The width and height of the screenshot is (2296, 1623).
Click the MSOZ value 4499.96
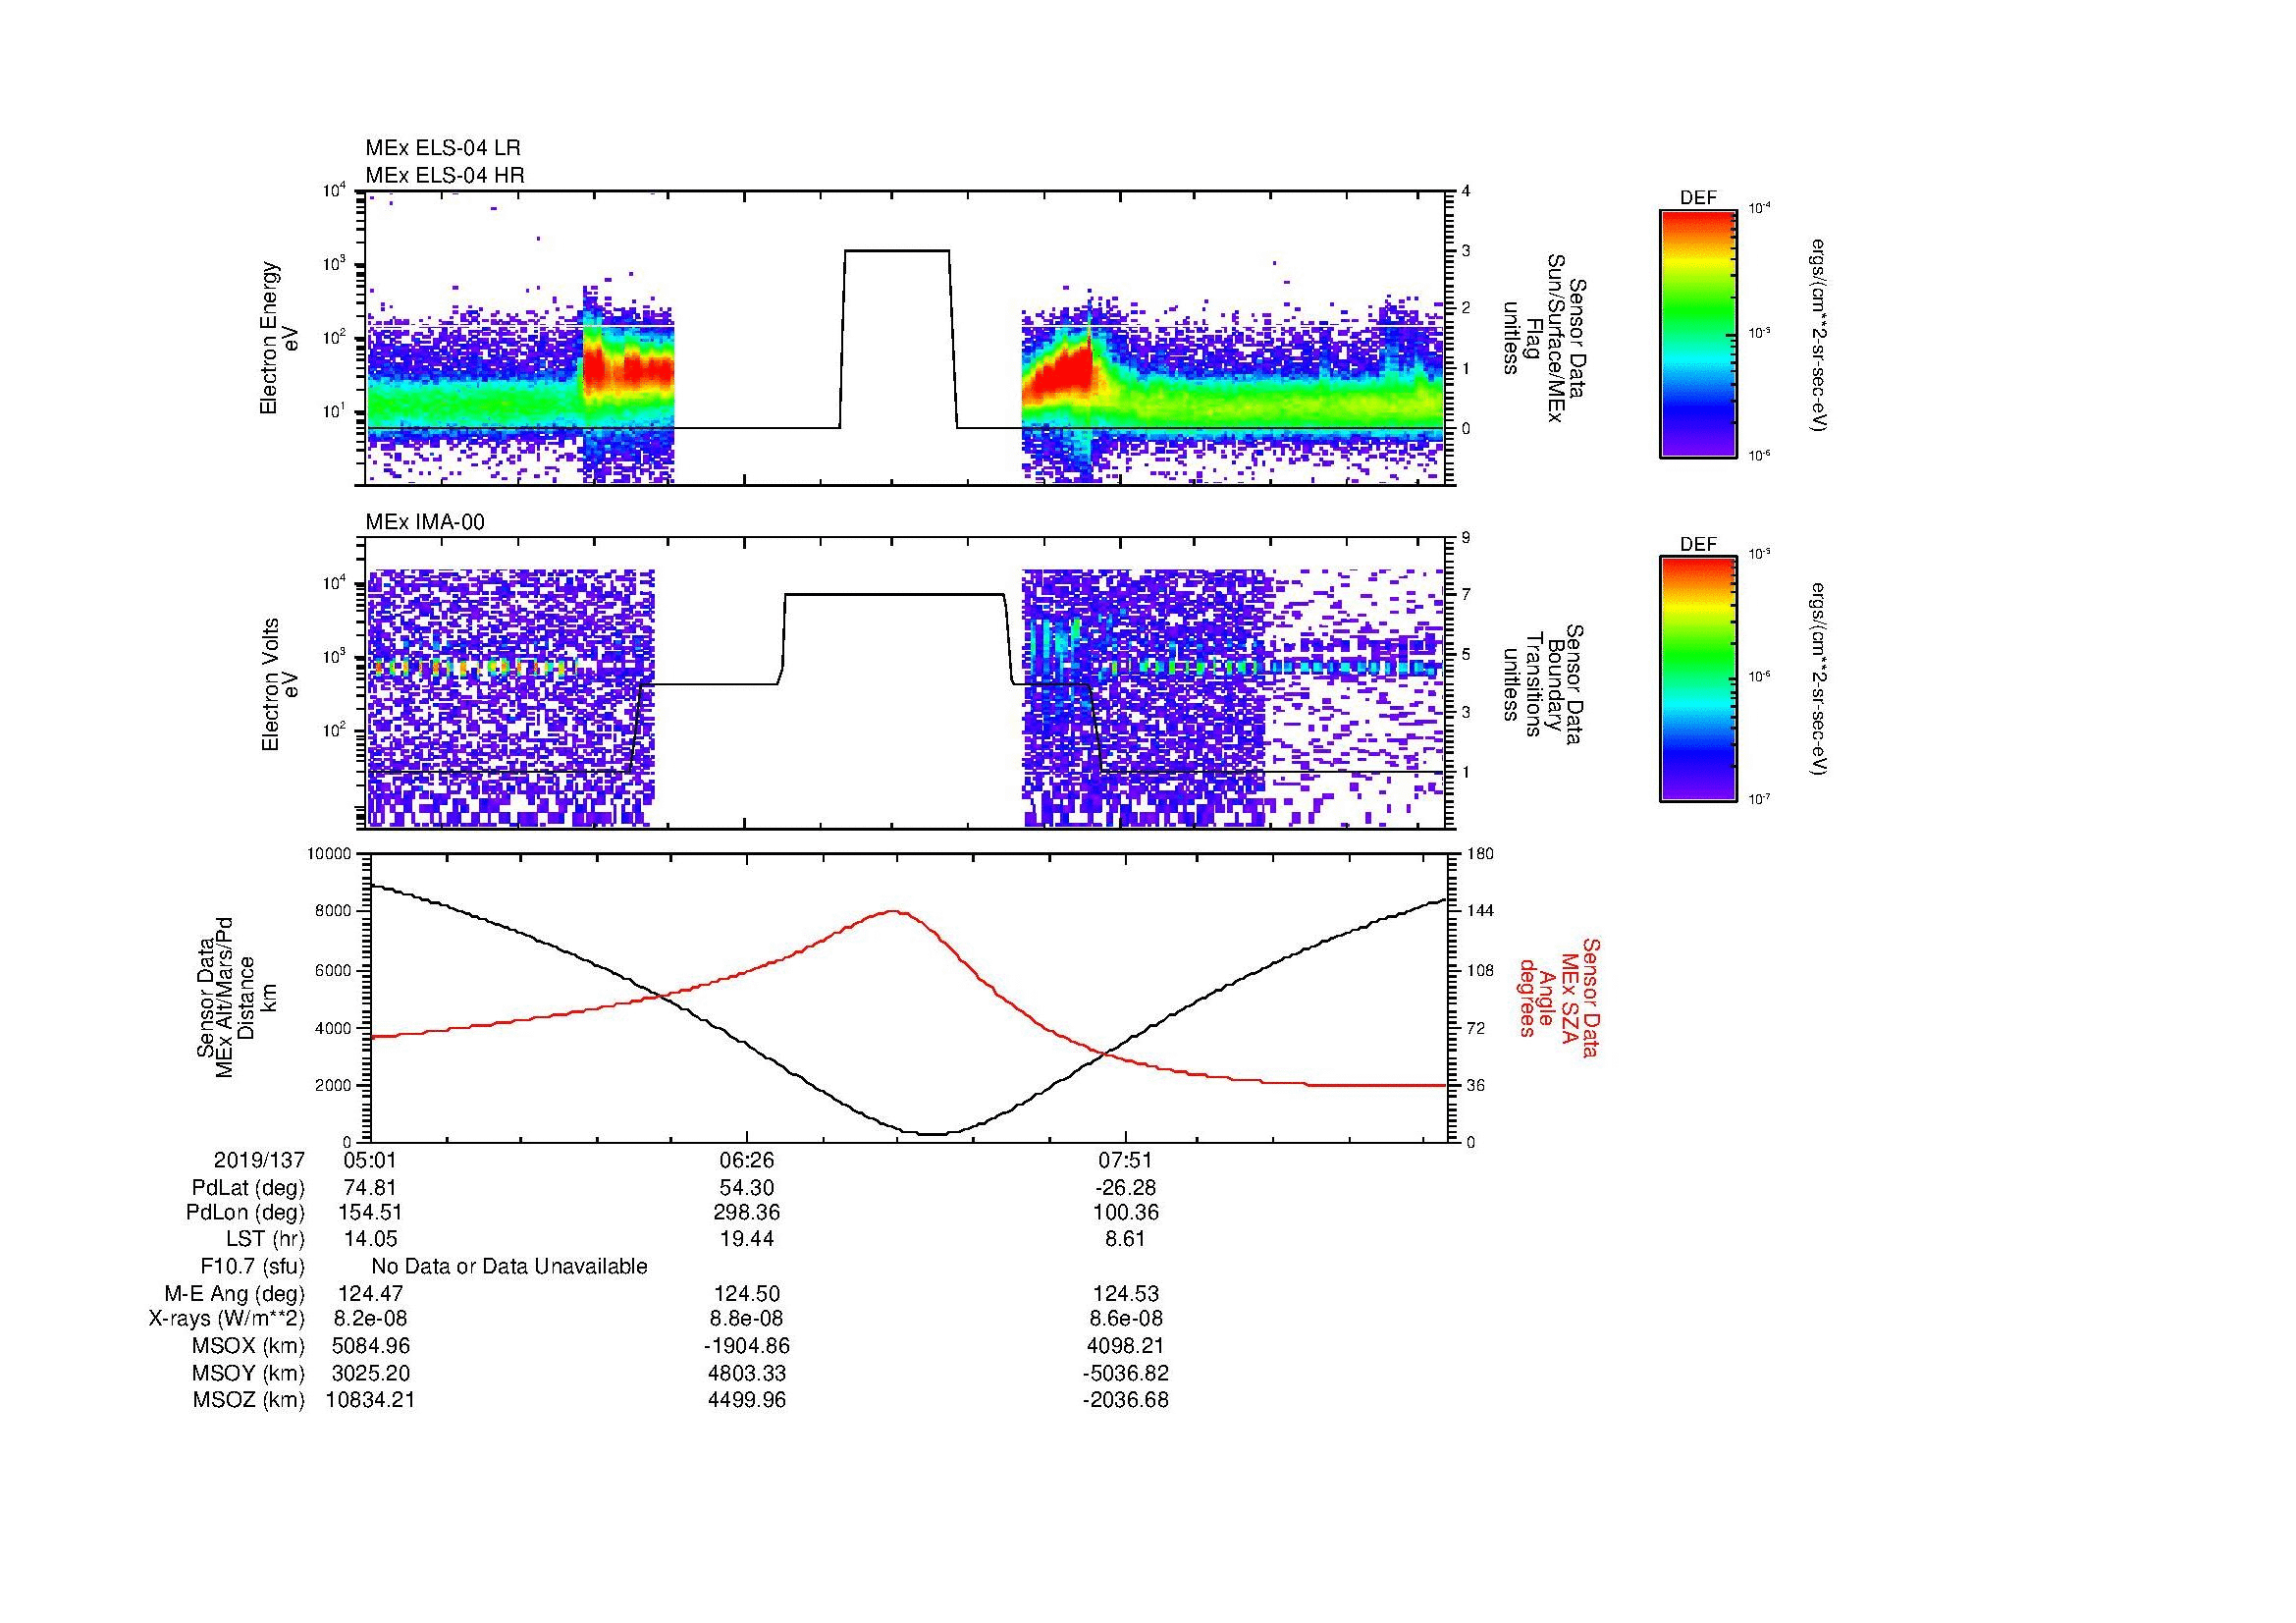pos(747,1400)
